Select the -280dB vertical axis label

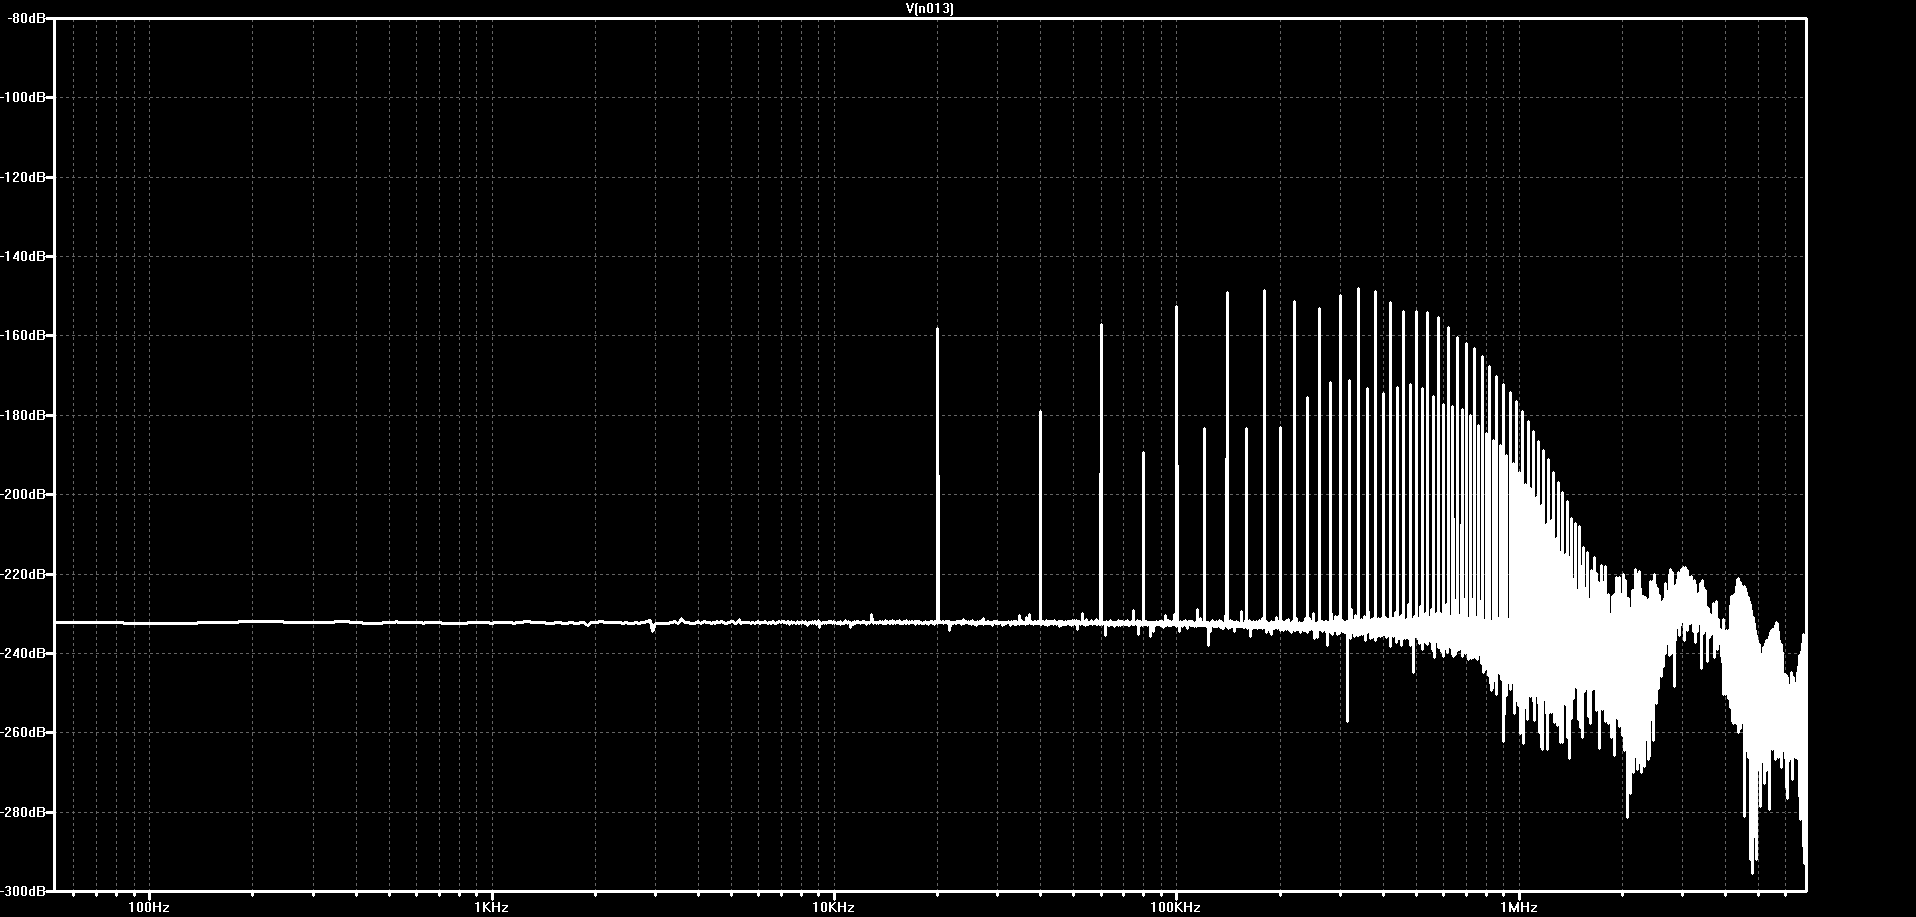[23, 812]
